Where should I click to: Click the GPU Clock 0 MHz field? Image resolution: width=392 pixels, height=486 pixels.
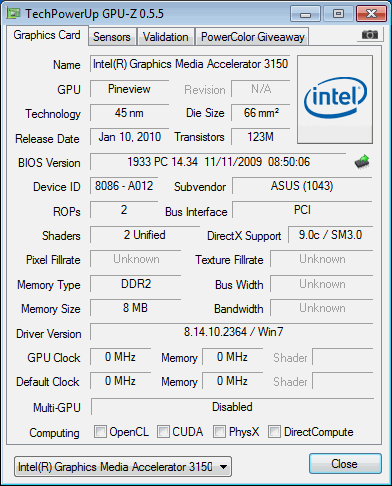point(120,357)
